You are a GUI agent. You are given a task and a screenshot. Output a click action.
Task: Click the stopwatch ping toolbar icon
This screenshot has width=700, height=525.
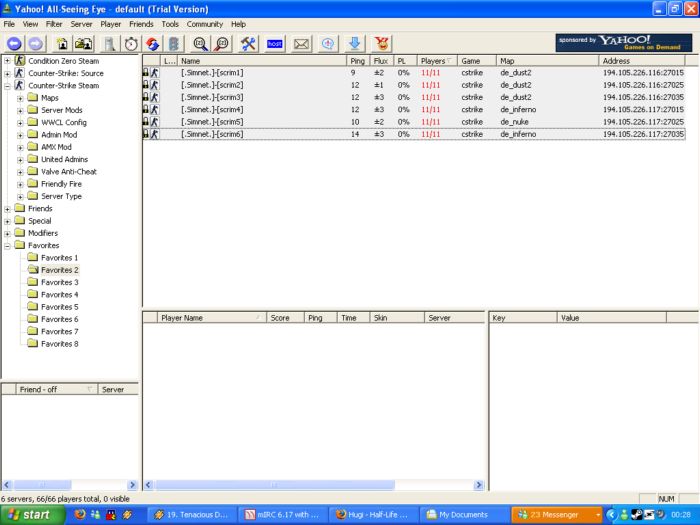pyautogui.click(x=131, y=44)
